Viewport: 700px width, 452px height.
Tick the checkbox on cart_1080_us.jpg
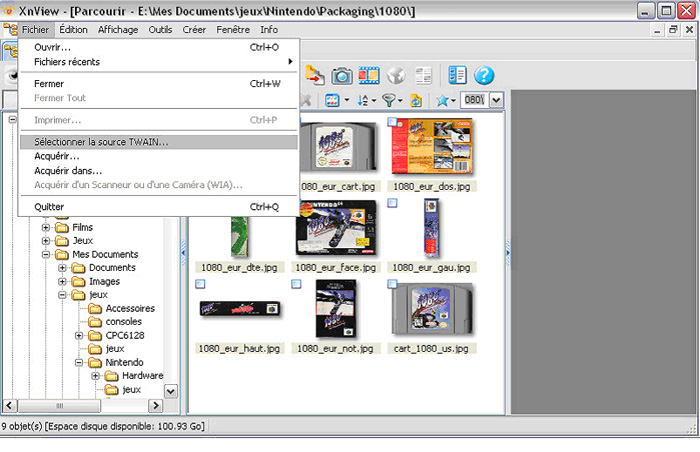pos(392,284)
